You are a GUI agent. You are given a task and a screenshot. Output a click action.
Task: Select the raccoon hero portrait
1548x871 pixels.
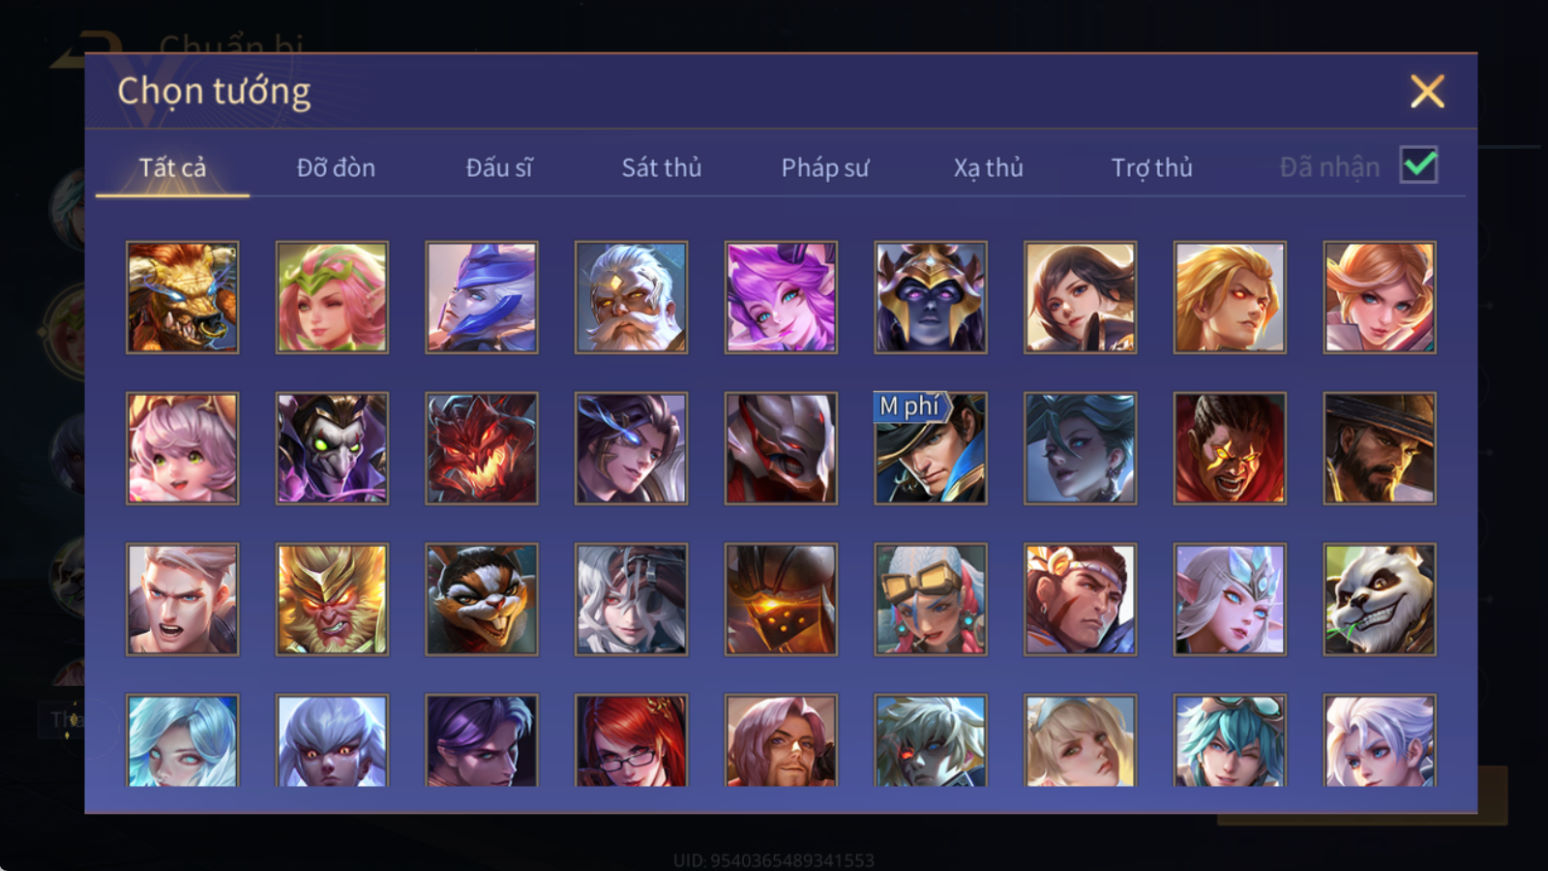coord(481,599)
